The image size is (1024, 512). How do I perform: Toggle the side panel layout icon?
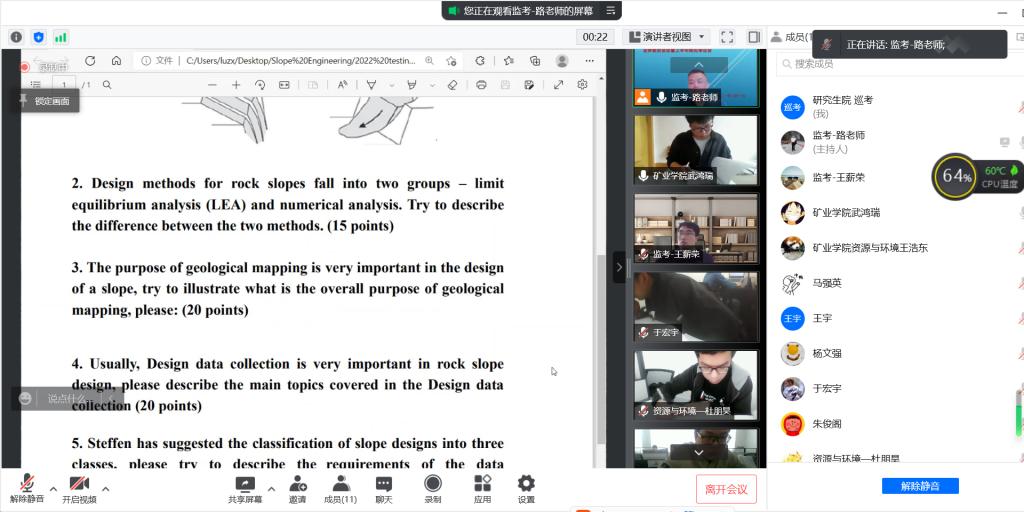point(754,37)
